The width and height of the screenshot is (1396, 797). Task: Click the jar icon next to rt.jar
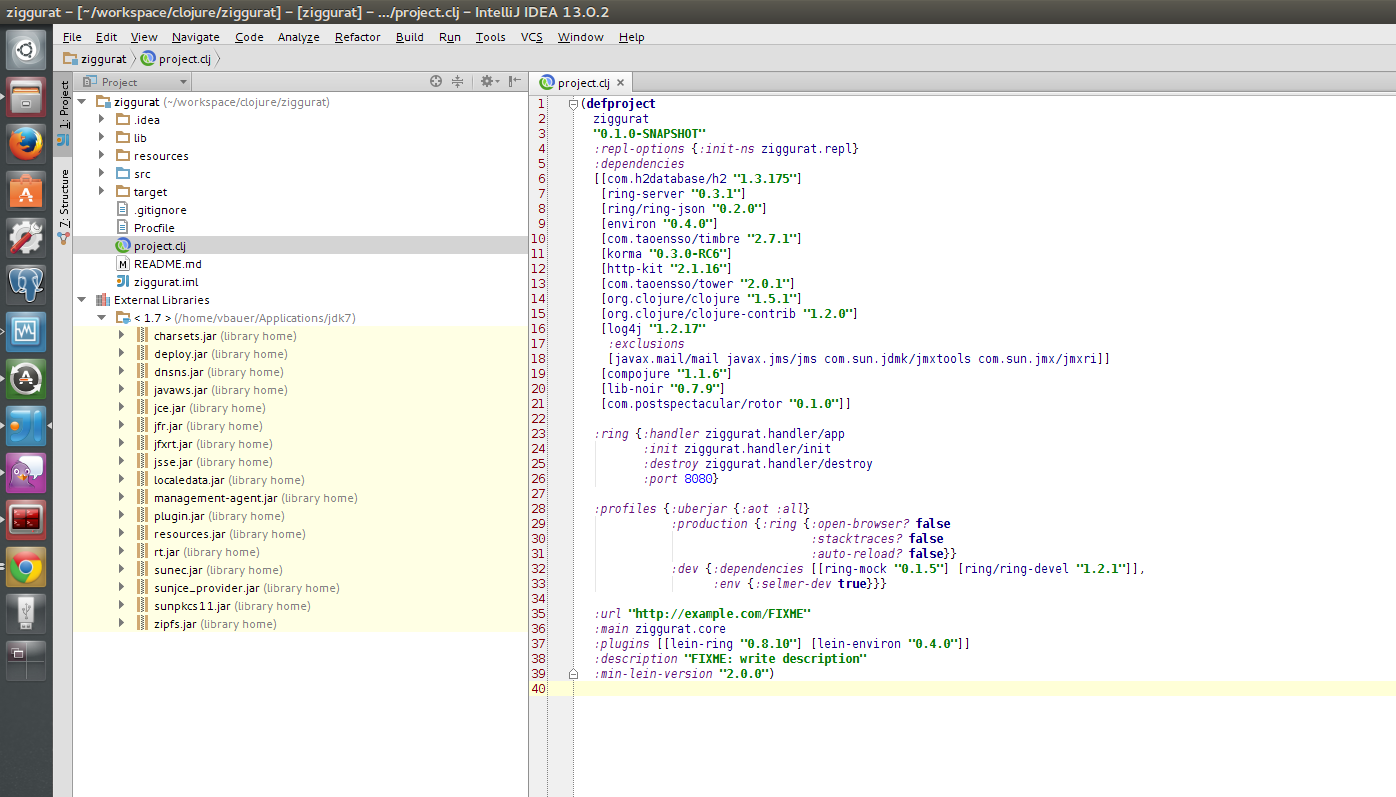click(143, 552)
